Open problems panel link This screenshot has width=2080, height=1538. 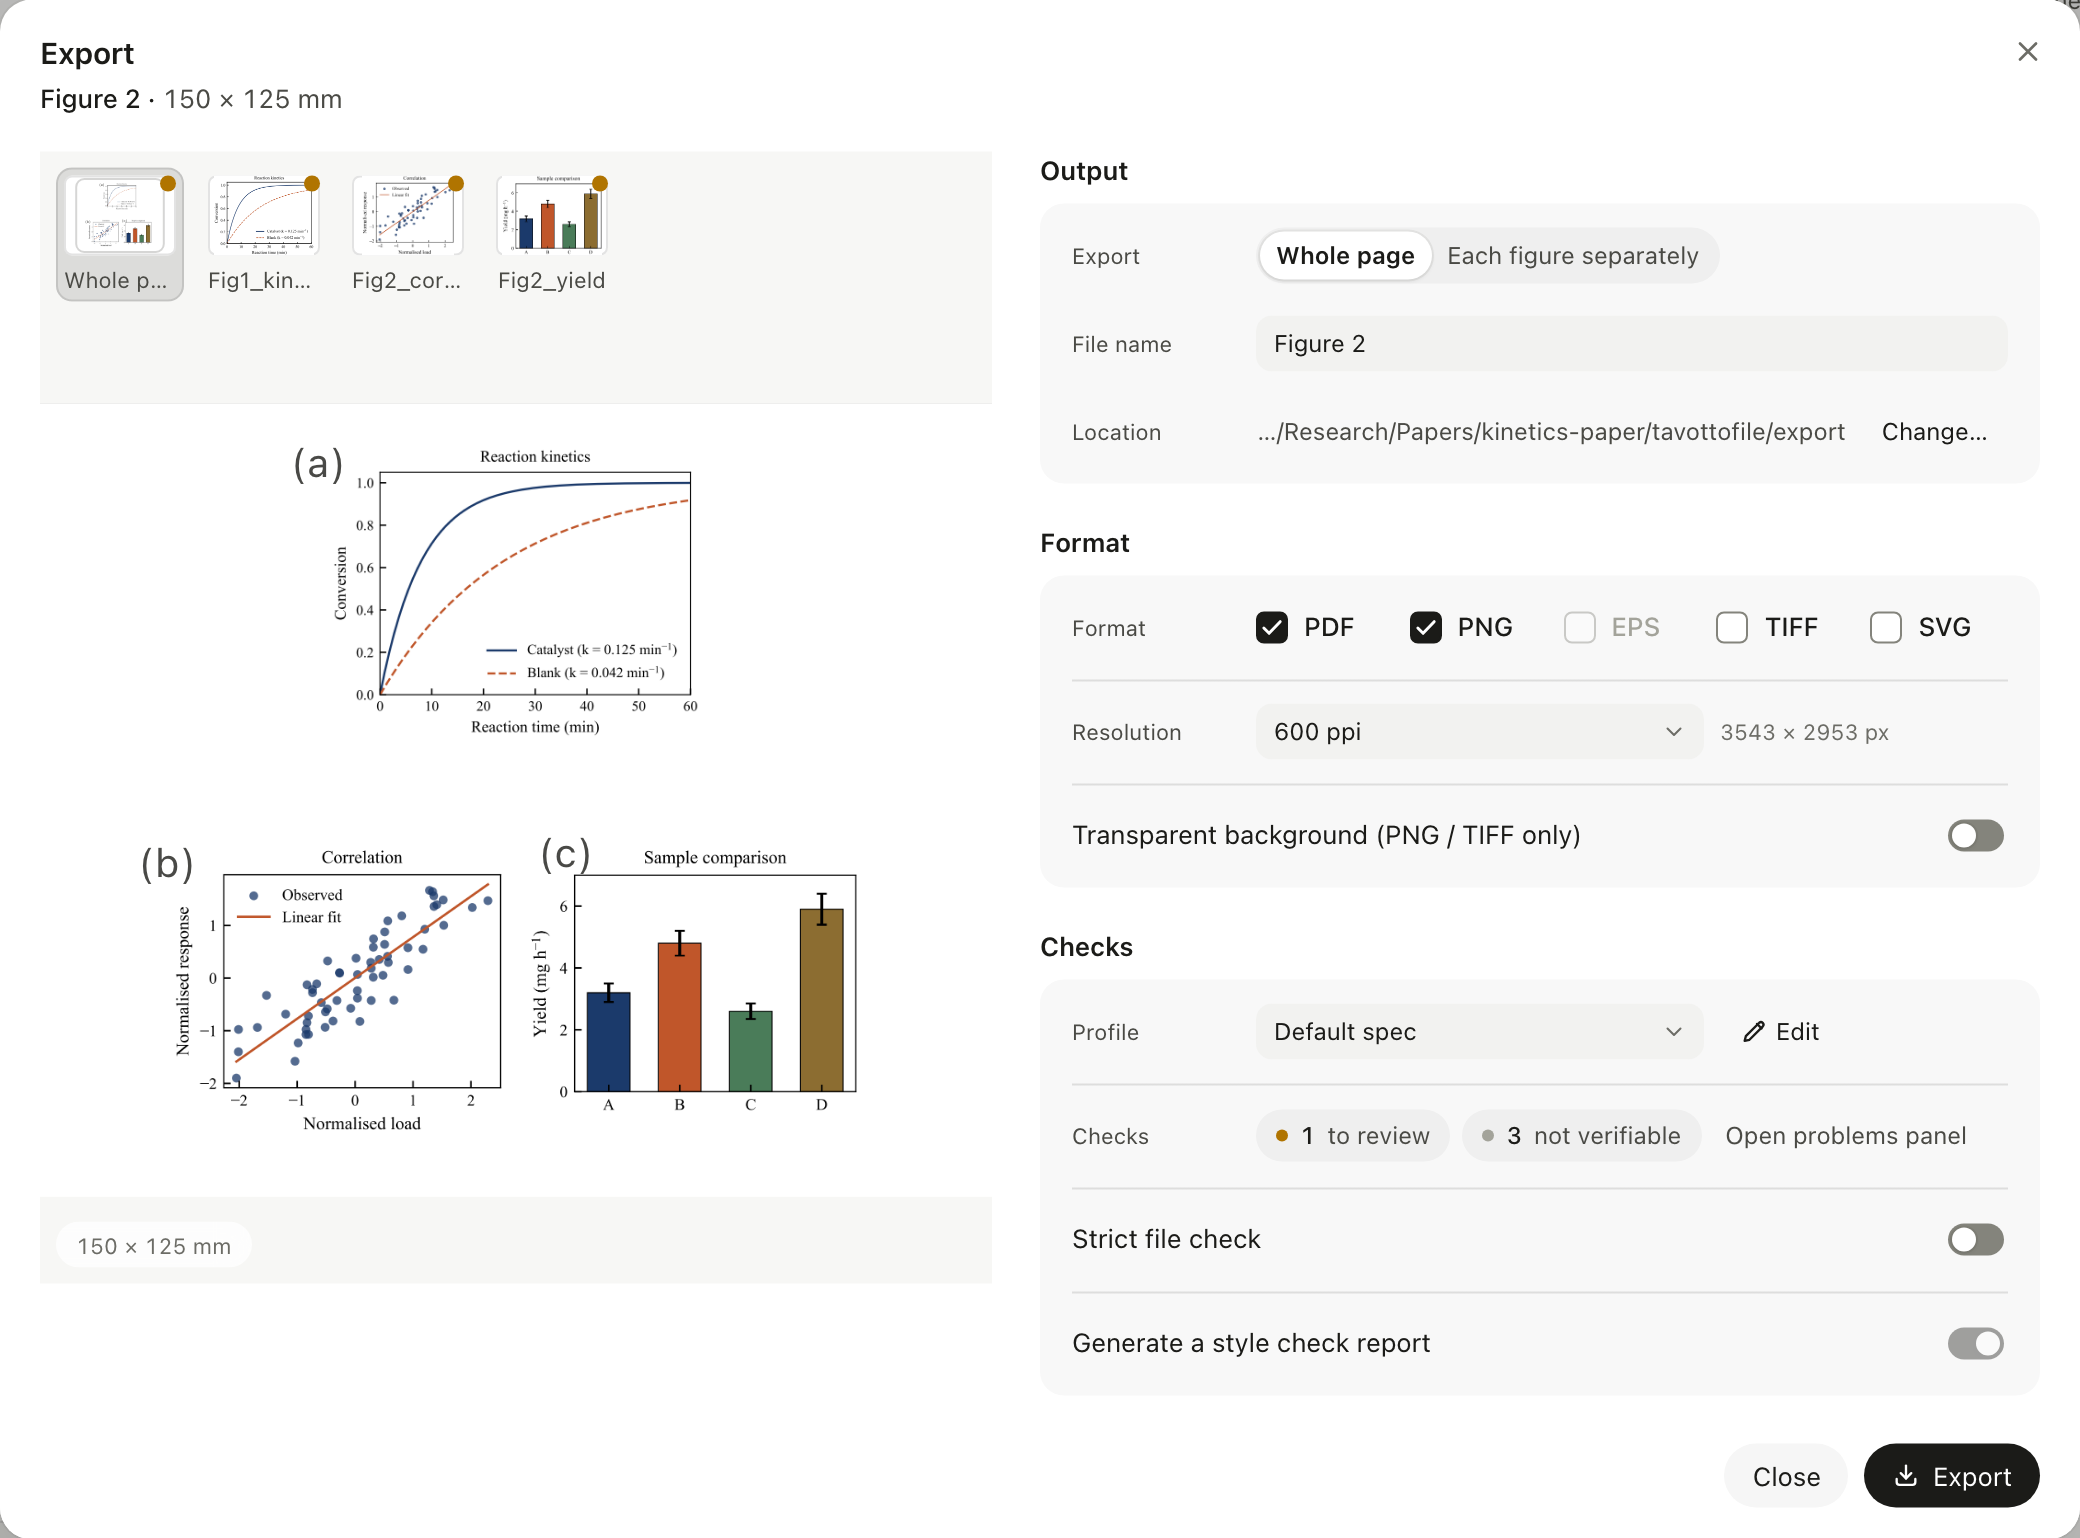pos(1845,1136)
